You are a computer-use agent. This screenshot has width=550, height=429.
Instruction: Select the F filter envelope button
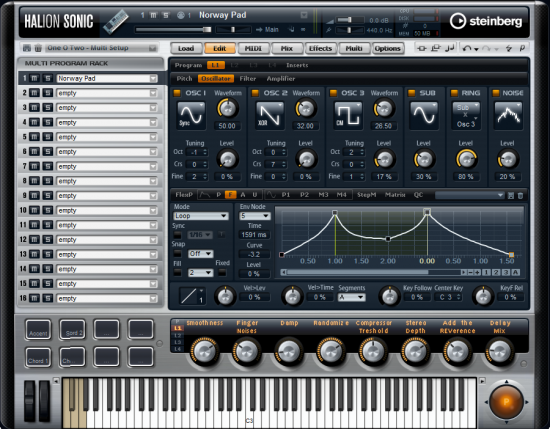click(x=230, y=195)
